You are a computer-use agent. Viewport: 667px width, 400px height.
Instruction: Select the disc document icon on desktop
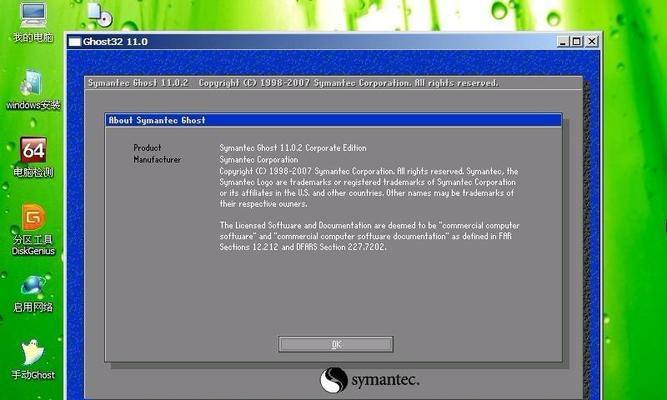pos(100,14)
